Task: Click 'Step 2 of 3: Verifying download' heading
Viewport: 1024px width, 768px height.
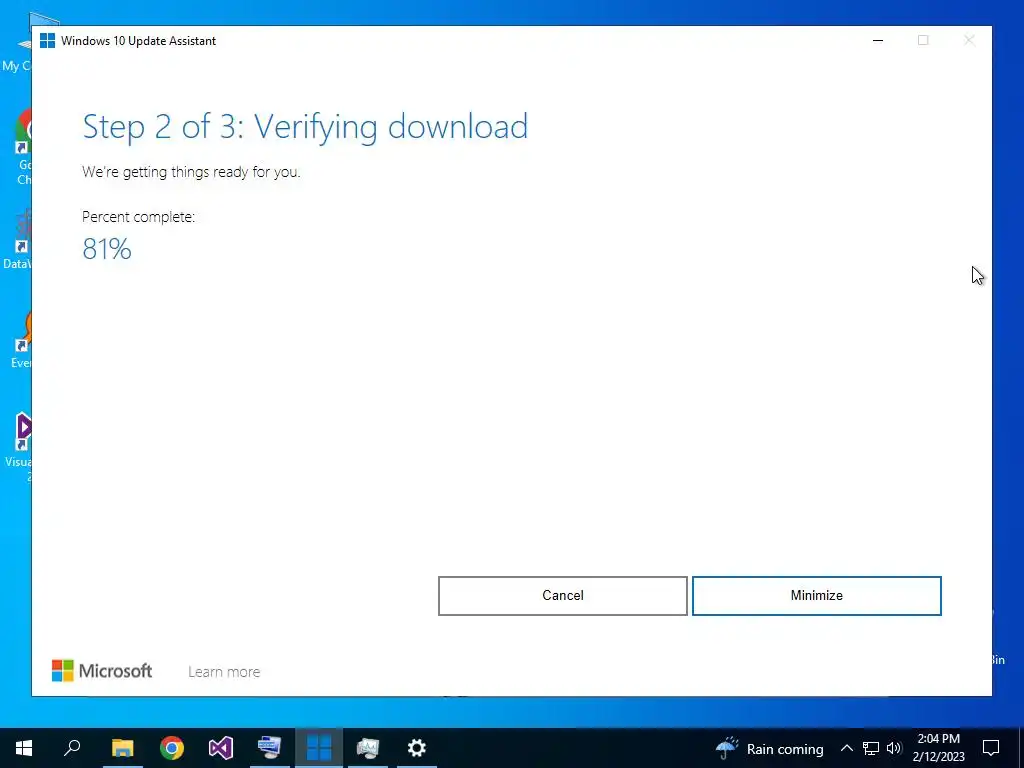Action: [x=305, y=127]
